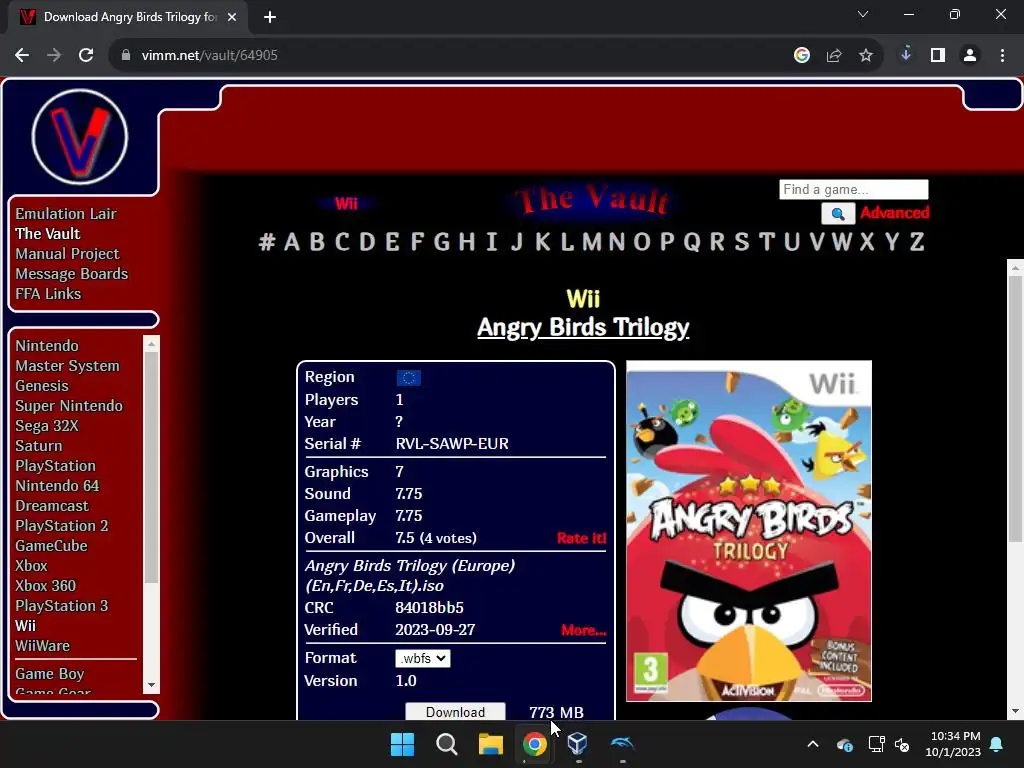Select Dreamcast system
Screen dimensions: 1024x768
pos(52,506)
